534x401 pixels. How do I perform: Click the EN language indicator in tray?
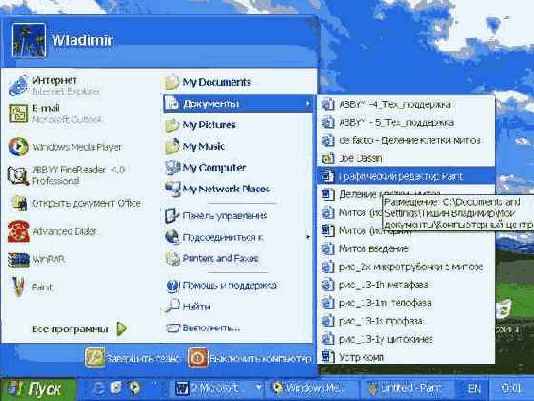(474, 388)
